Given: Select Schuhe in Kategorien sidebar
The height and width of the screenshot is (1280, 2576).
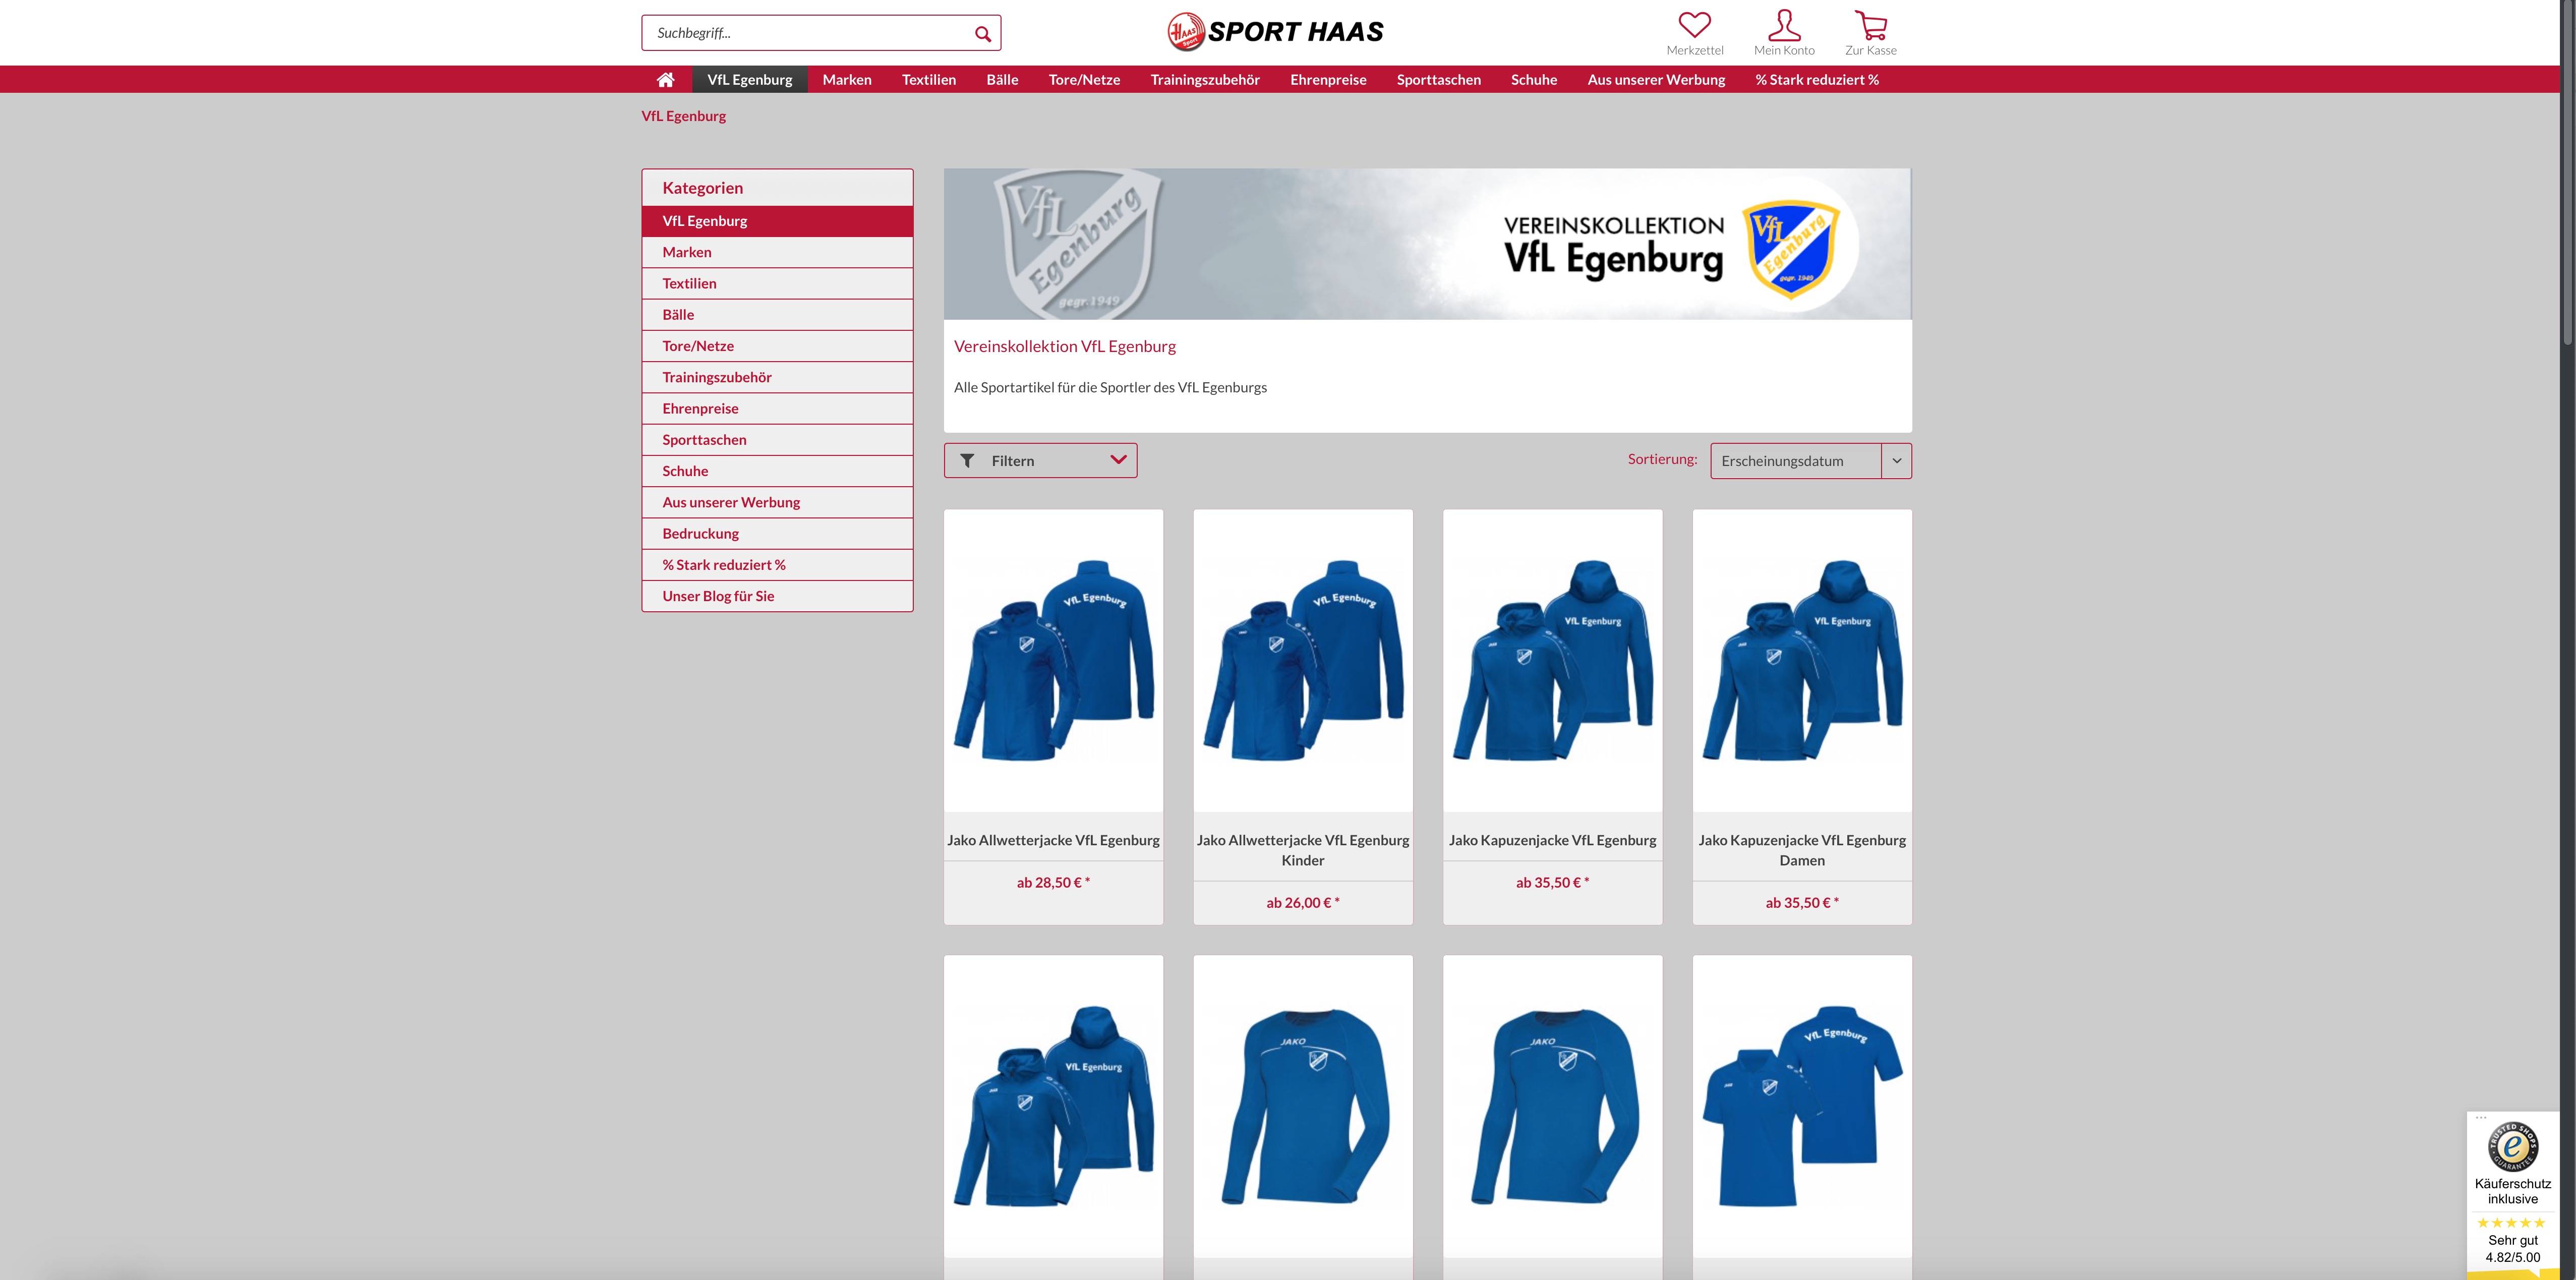Looking at the screenshot, I should 777,471.
